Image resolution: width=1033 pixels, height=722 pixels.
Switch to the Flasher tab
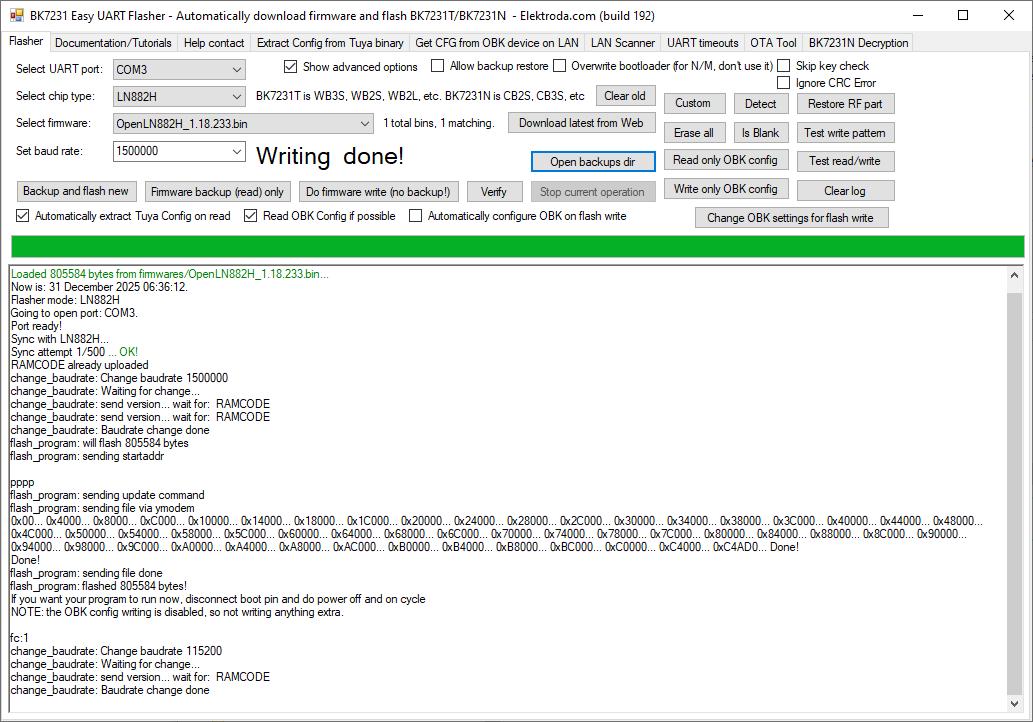click(26, 42)
